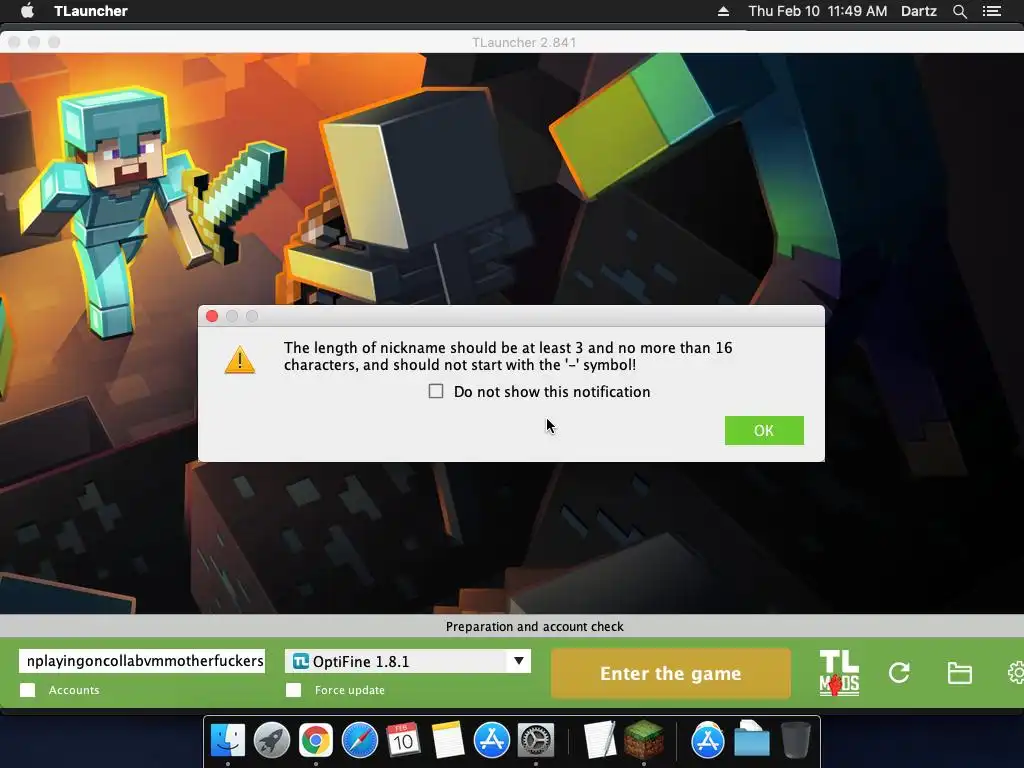Open Safari compass in the Dock
This screenshot has width=1024, height=768.
coord(360,741)
